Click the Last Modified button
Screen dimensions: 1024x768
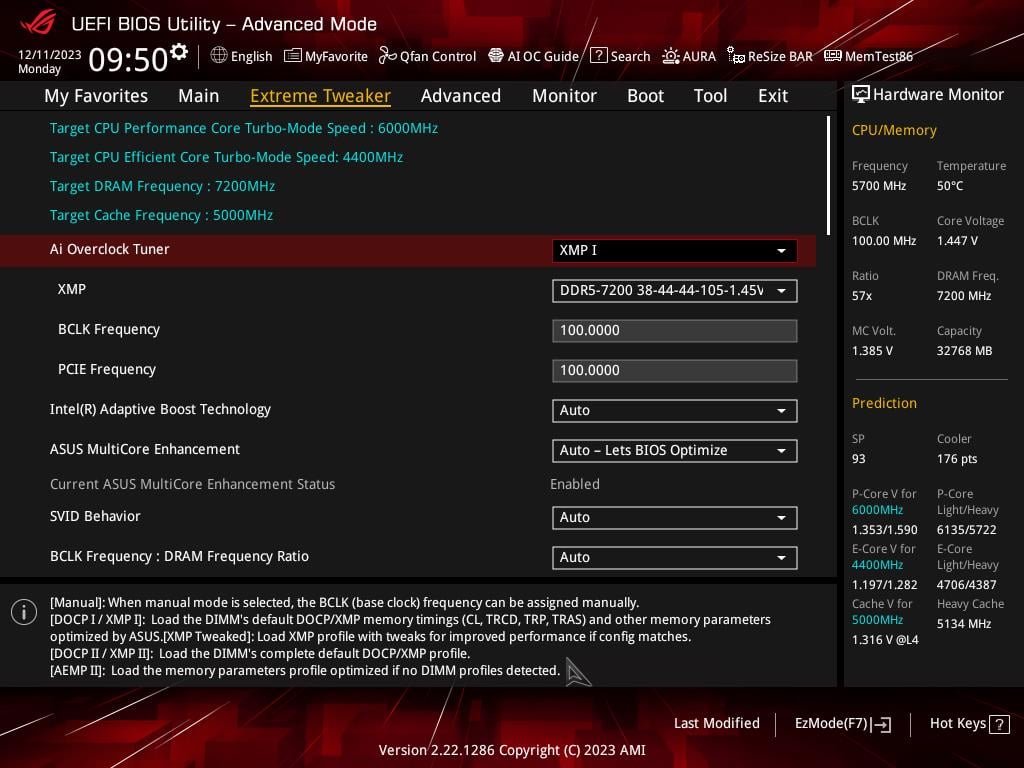point(716,723)
